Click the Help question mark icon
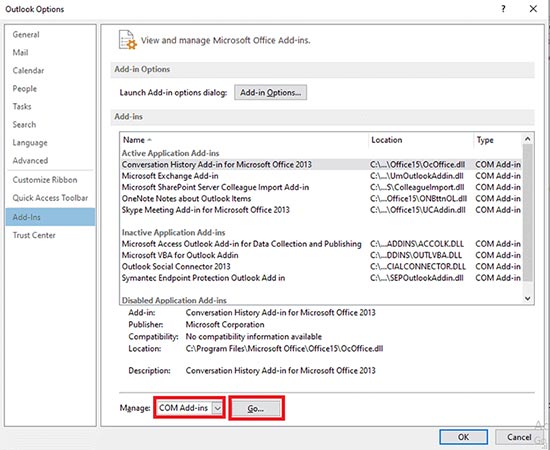Image resolution: width=550 pixels, height=450 pixels. 503,9
